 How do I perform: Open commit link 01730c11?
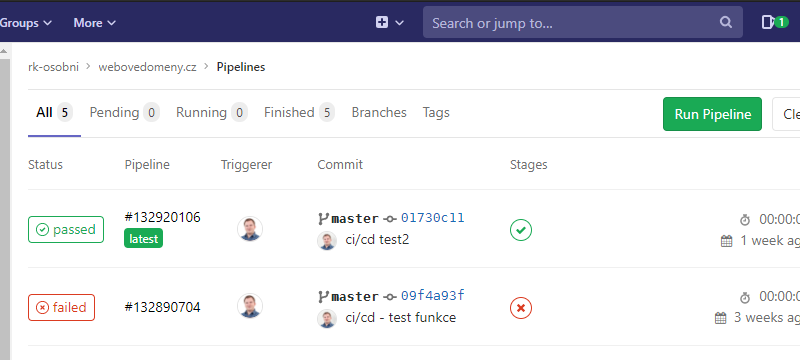pyautogui.click(x=433, y=218)
